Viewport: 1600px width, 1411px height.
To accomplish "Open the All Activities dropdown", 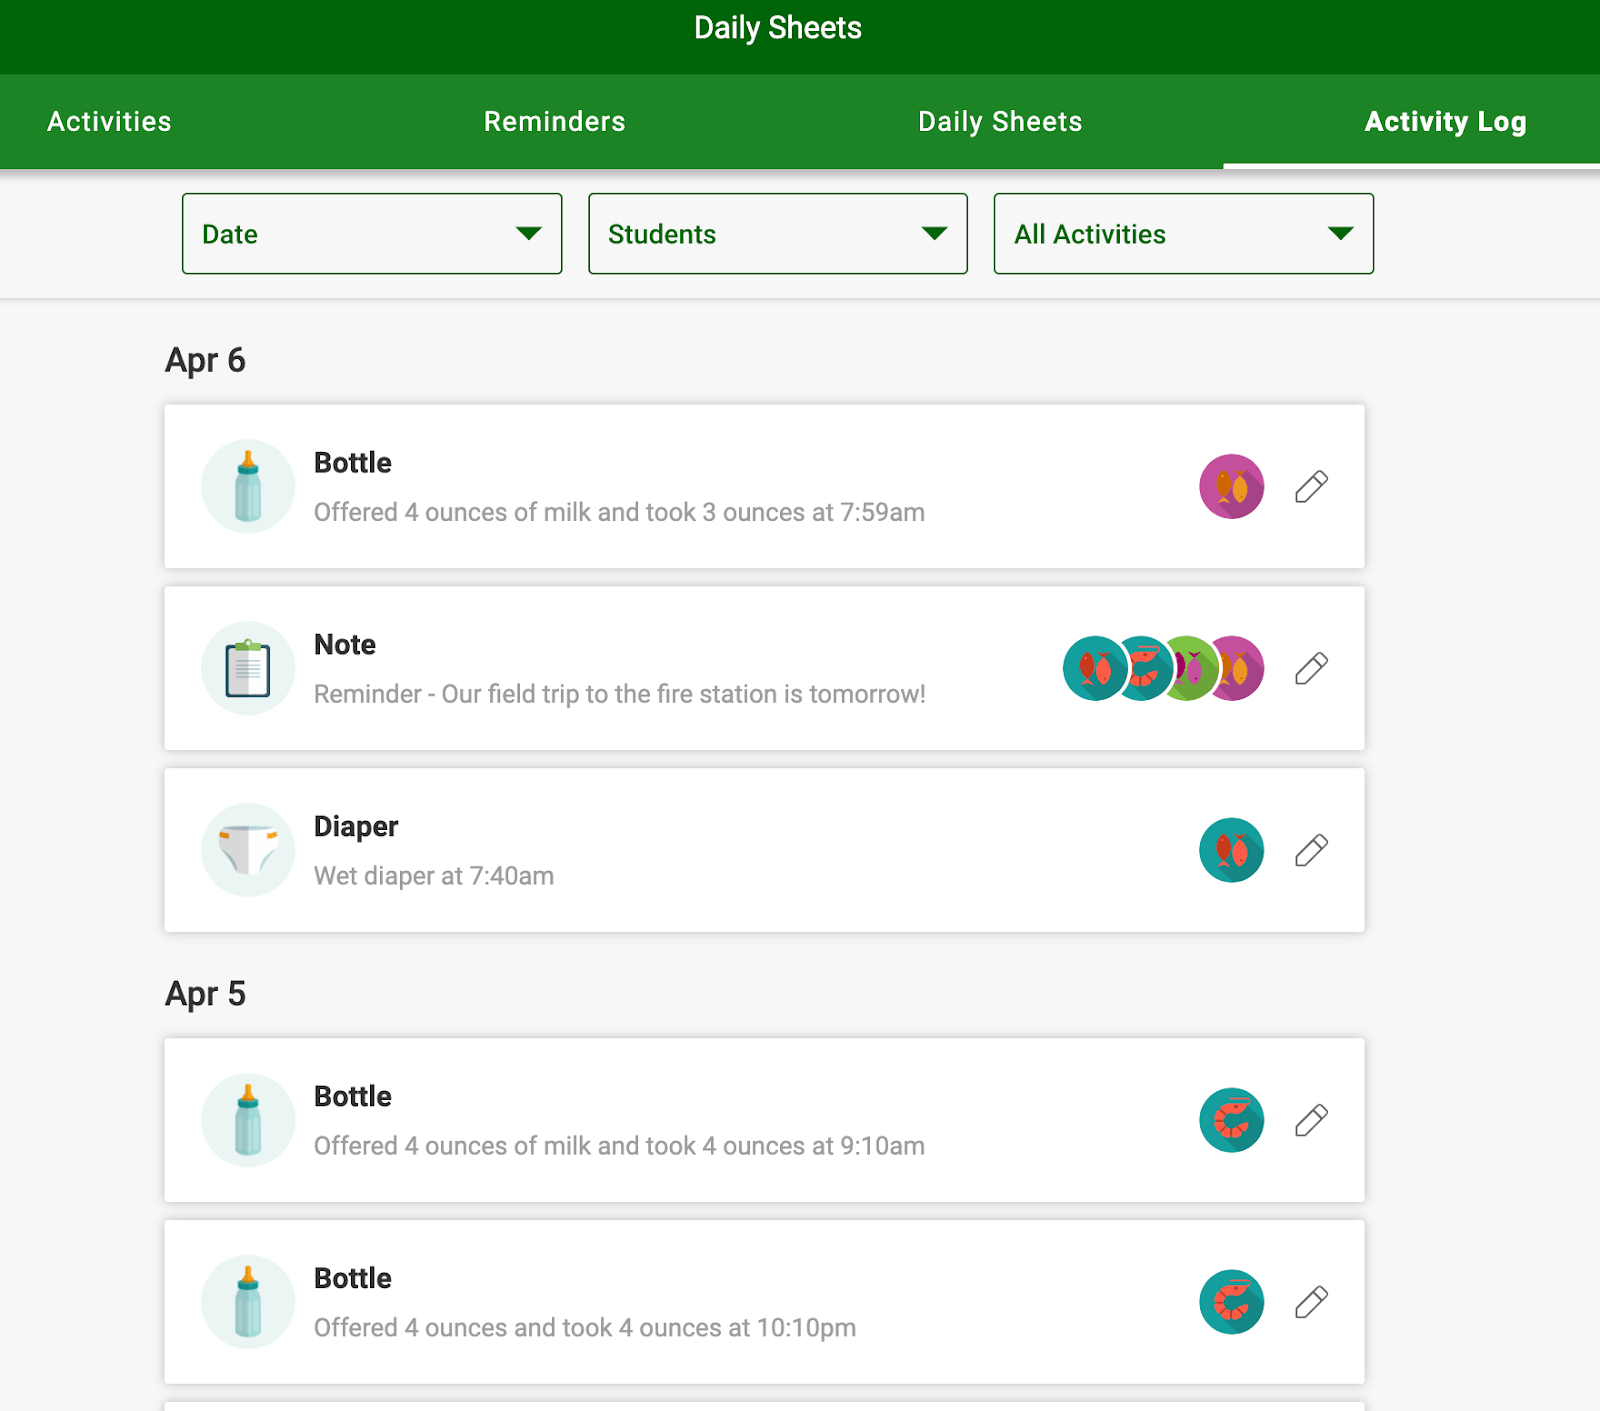I will (x=1183, y=234).
